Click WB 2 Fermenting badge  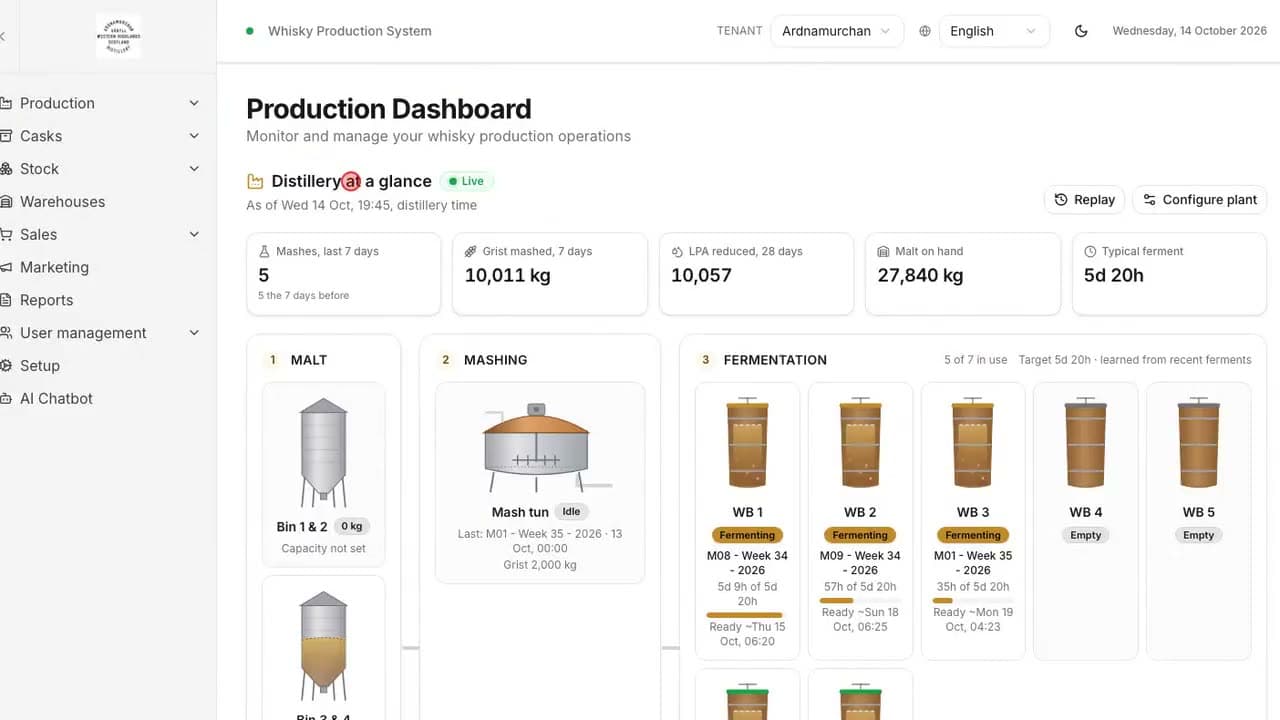click(x=860, y=535)
